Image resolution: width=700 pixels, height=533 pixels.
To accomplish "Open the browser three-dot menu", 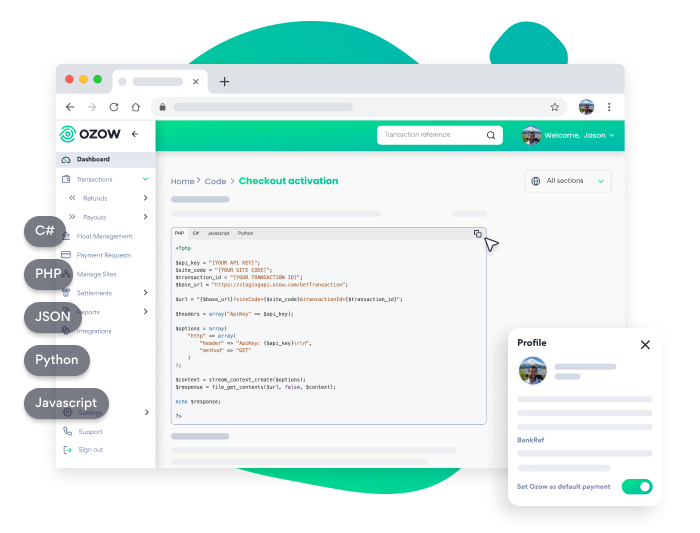I will [609, 107].
